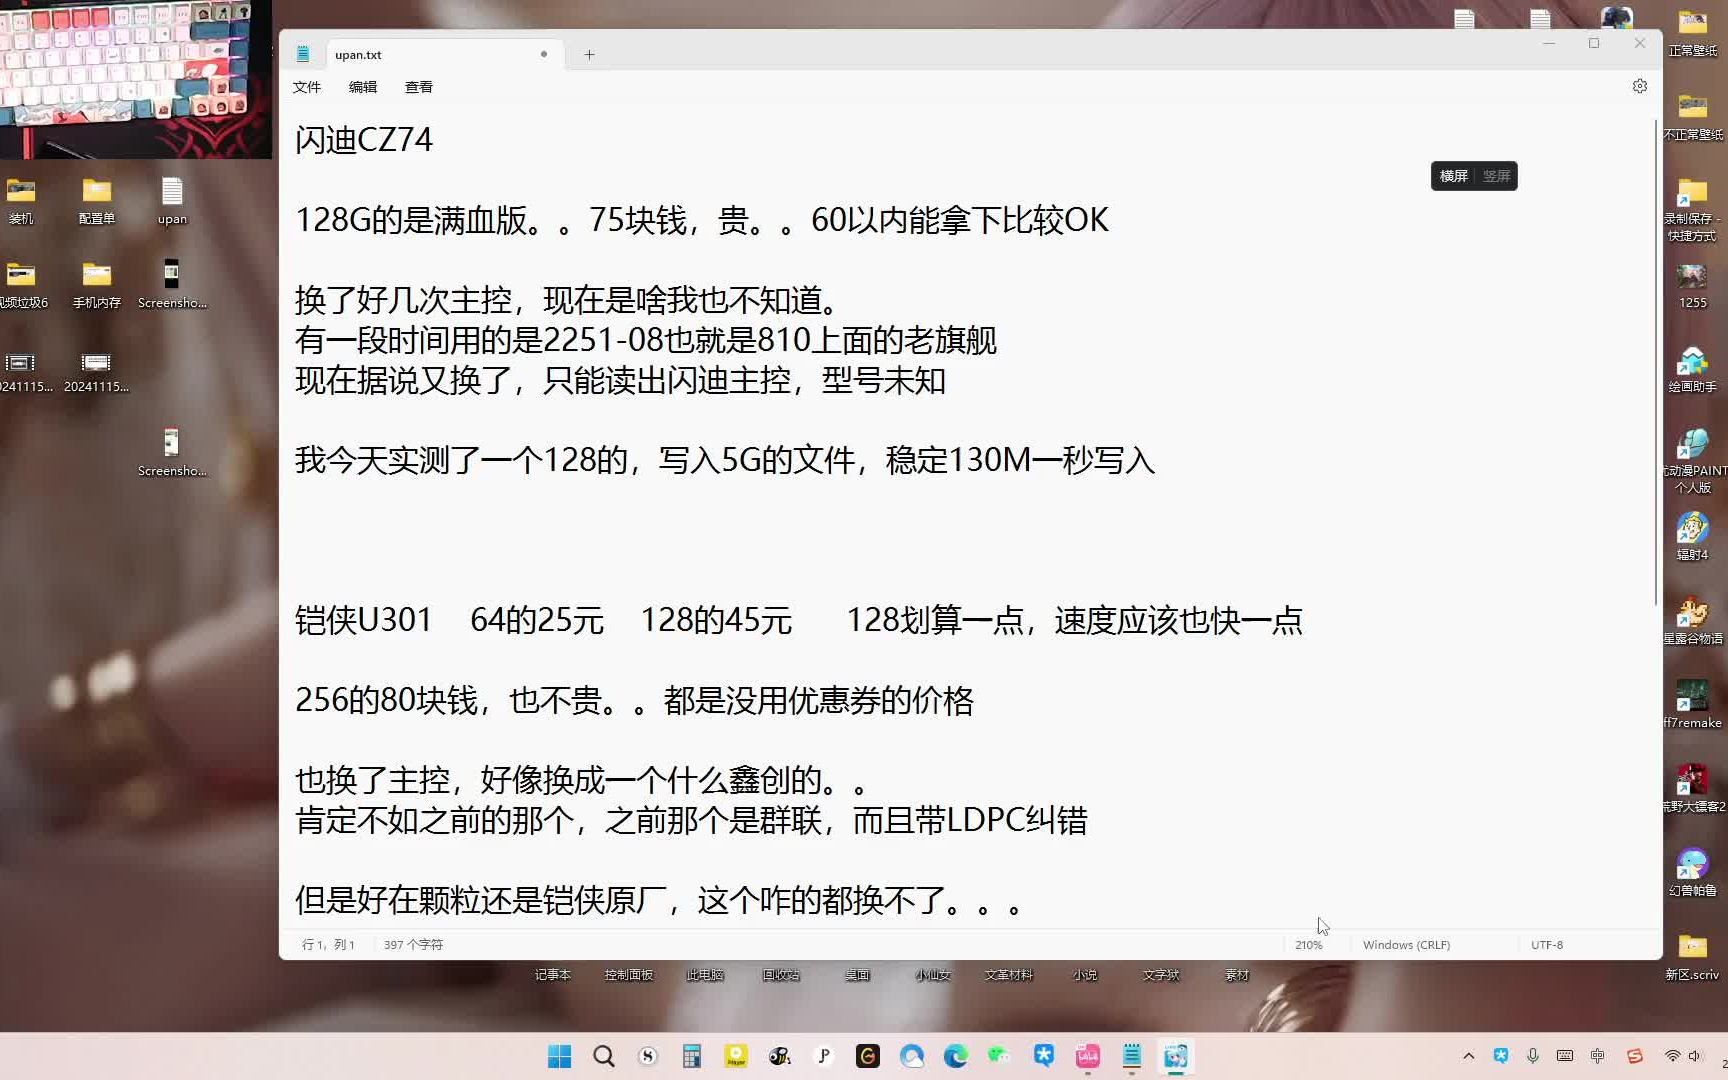
Task: Select the ff7remake shortcut
Action: (1692, 704)
